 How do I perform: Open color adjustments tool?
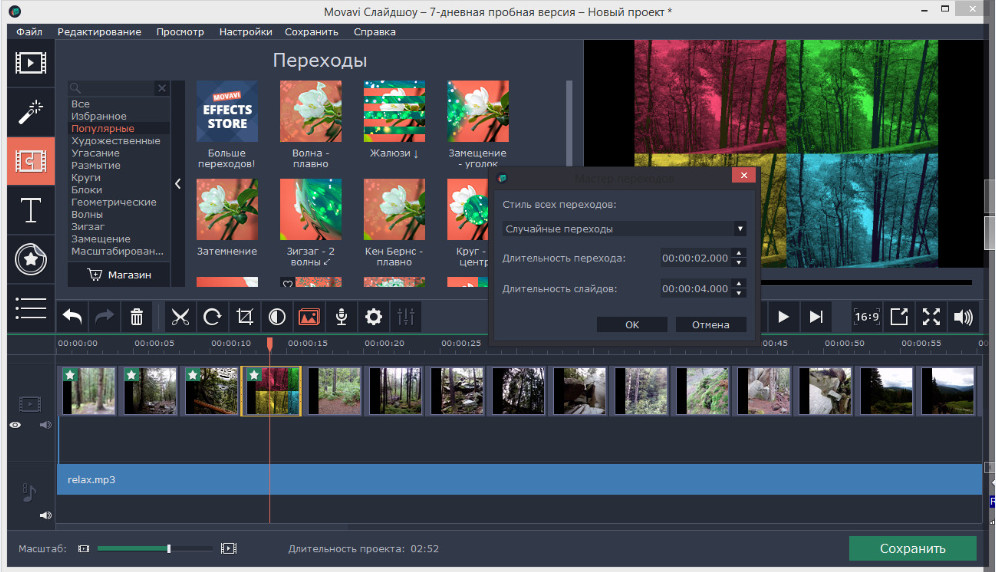(x=277, y=317)
